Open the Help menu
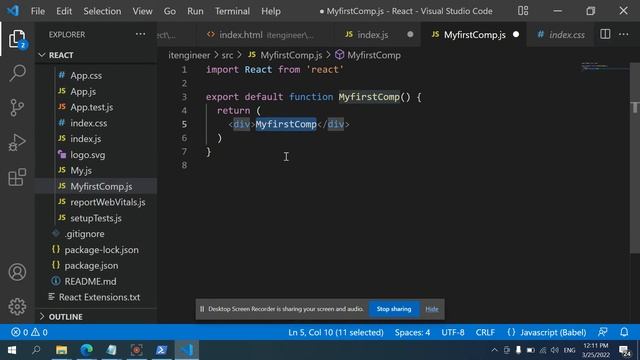The height and width of the screenshot is (360, 640). pos(271,11)
